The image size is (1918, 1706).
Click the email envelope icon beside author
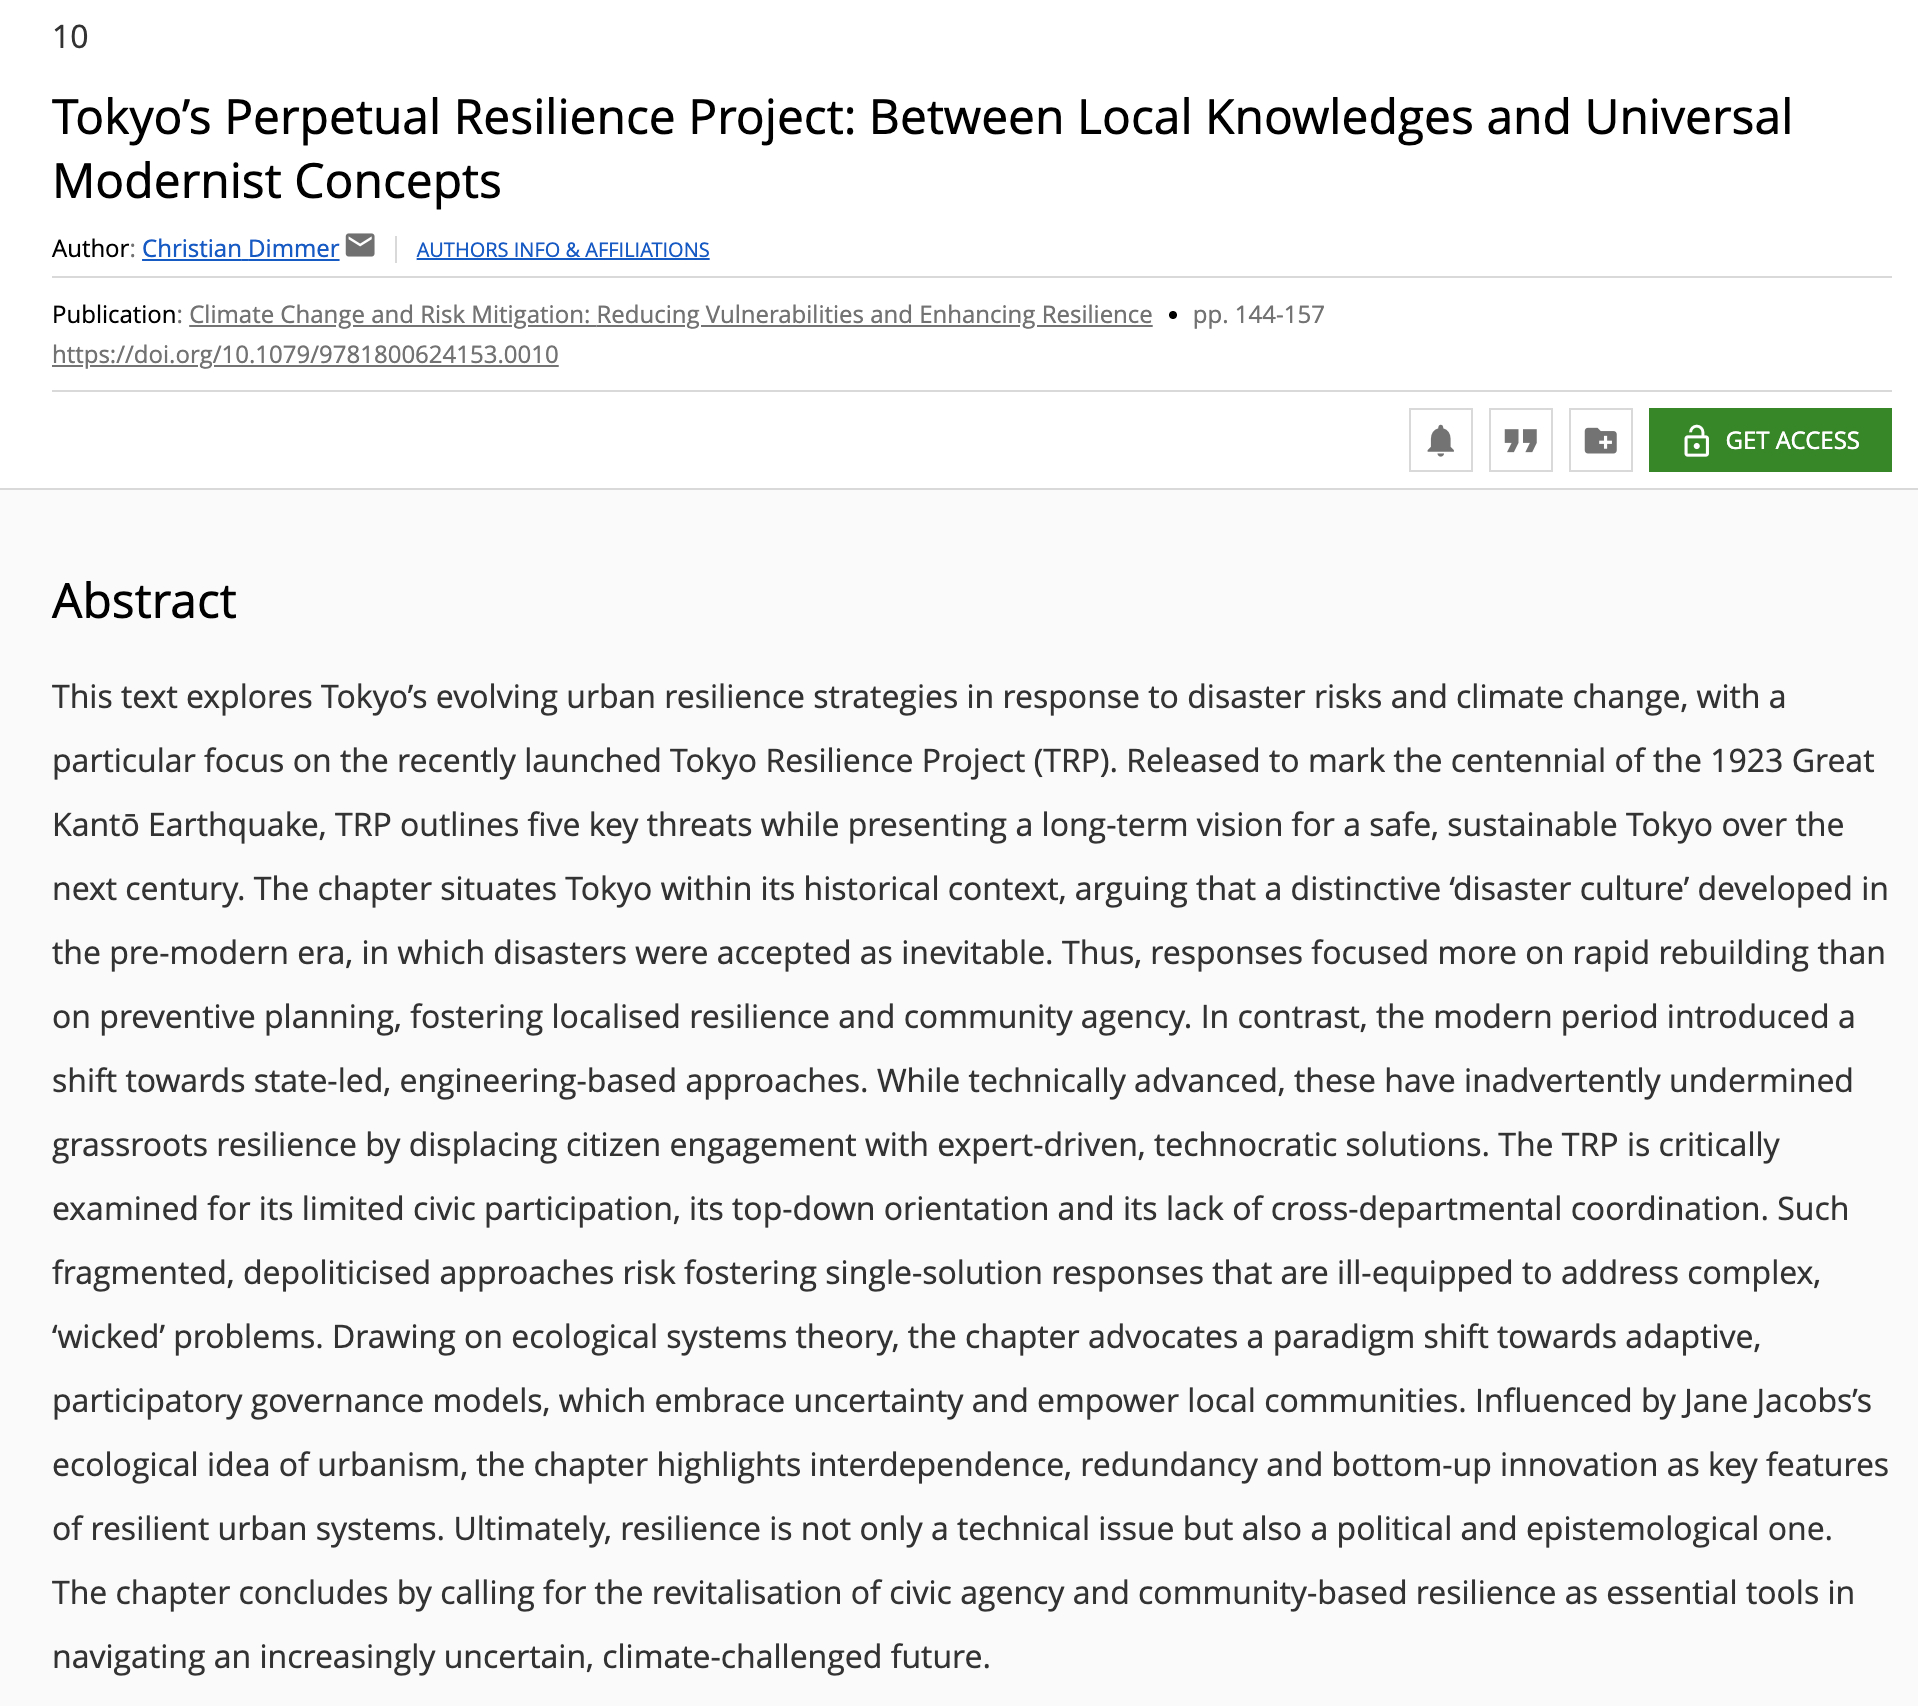pyautogui.click(x=360, y=245)
